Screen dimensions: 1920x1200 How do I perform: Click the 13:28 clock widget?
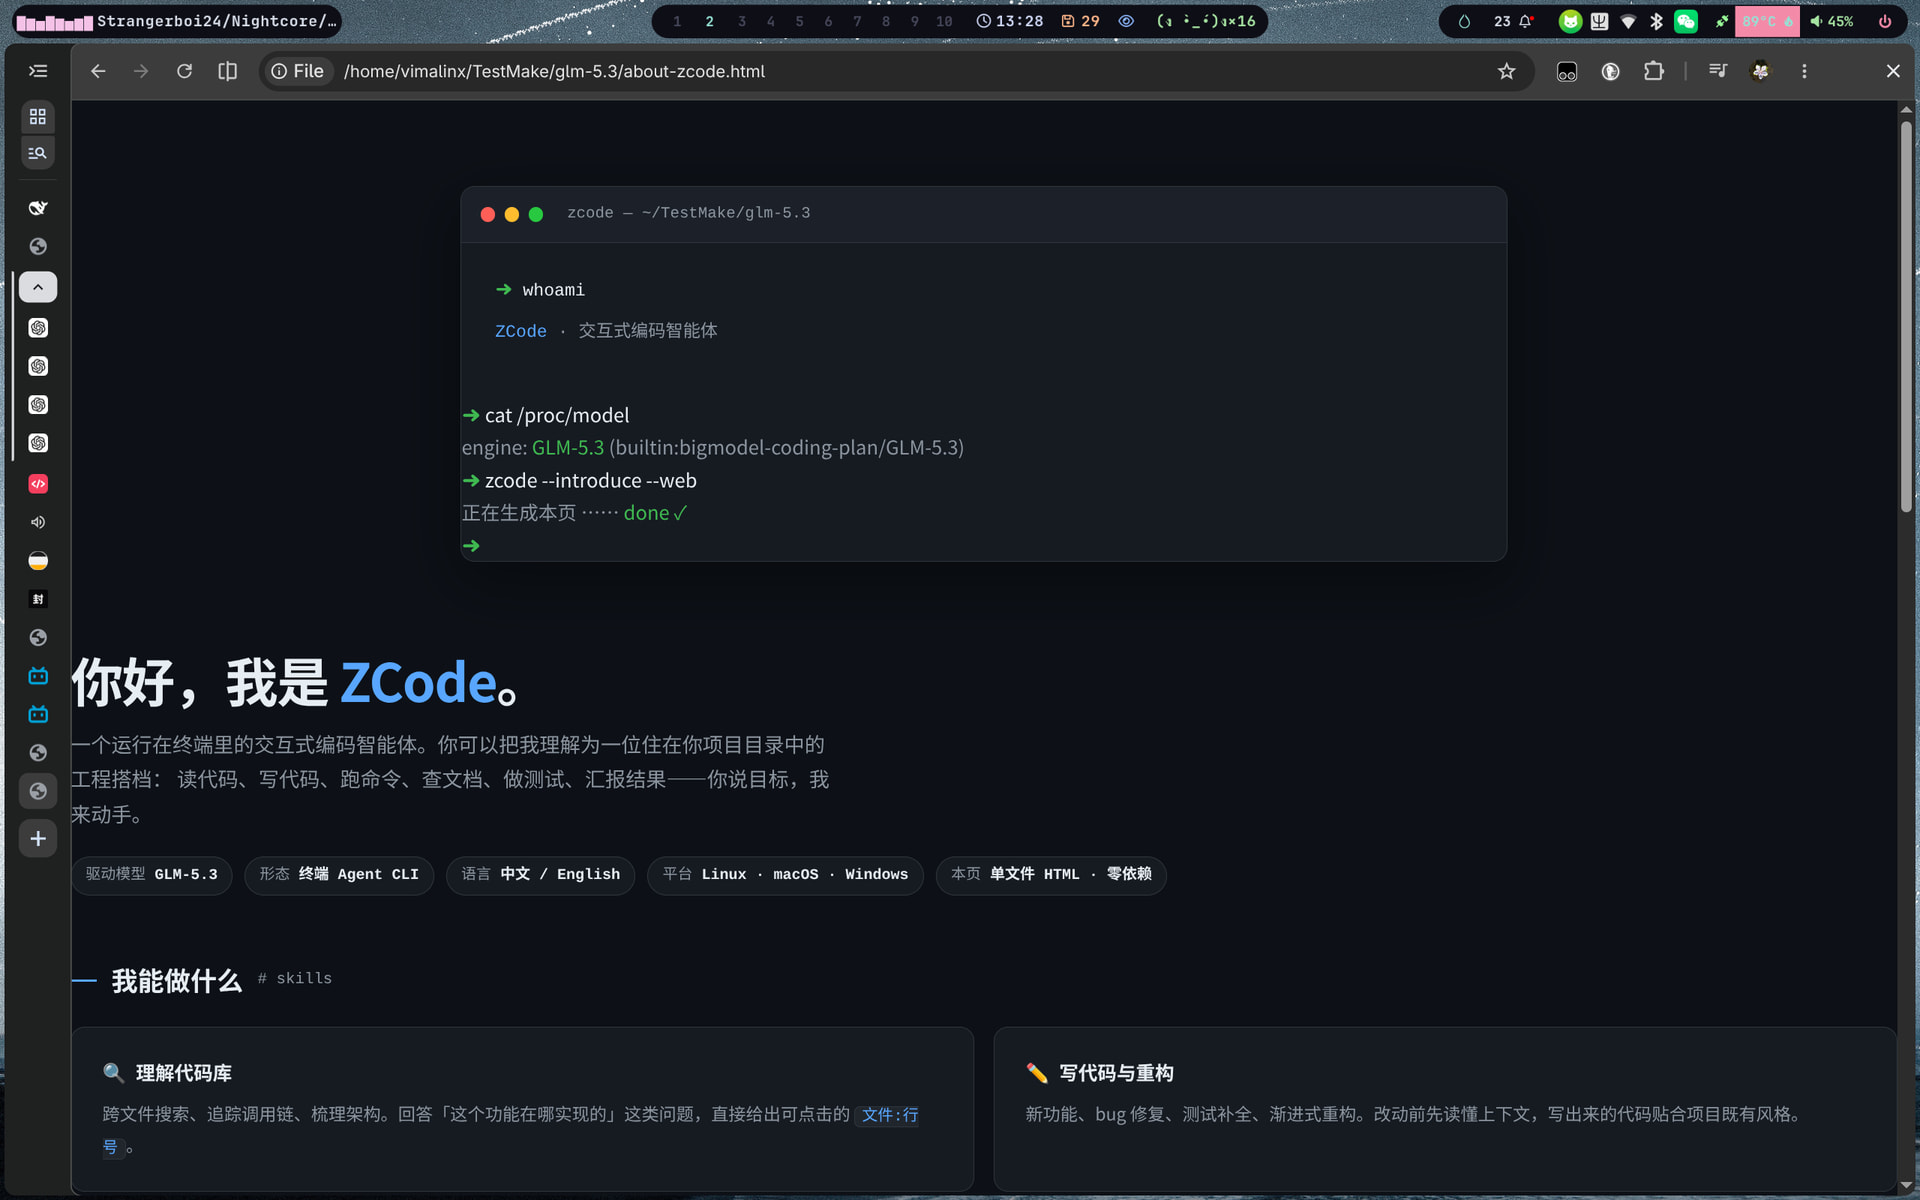(x=1010, y=21)
